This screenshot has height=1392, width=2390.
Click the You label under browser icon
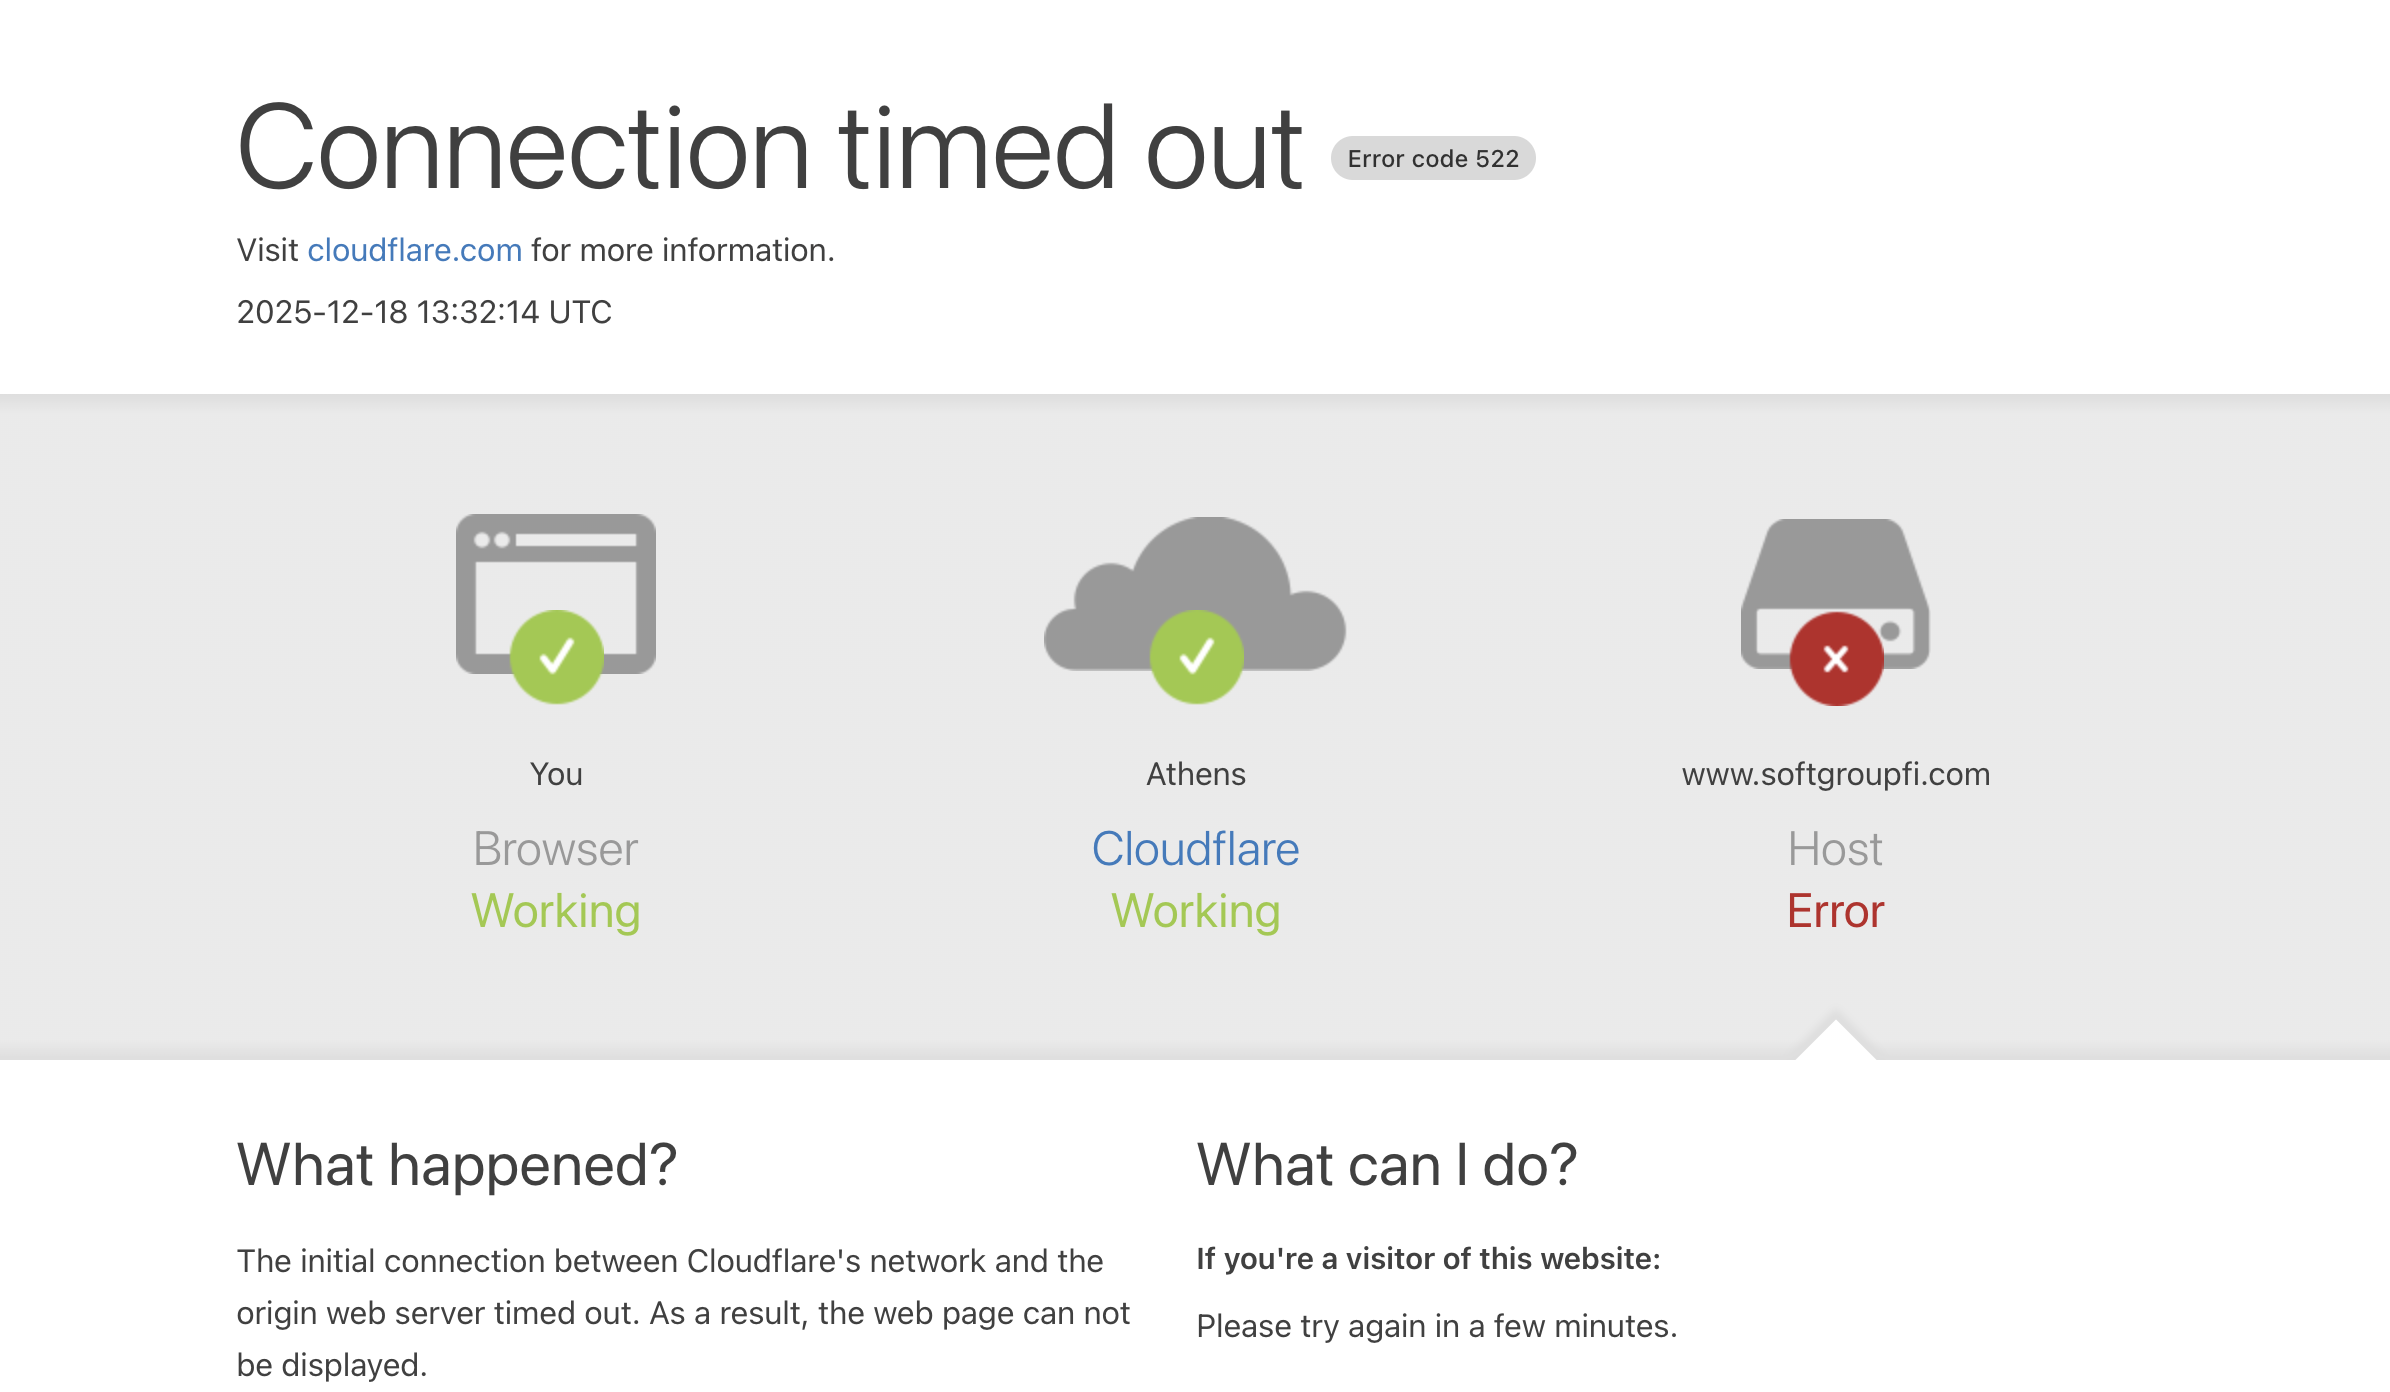coord(556,774)
